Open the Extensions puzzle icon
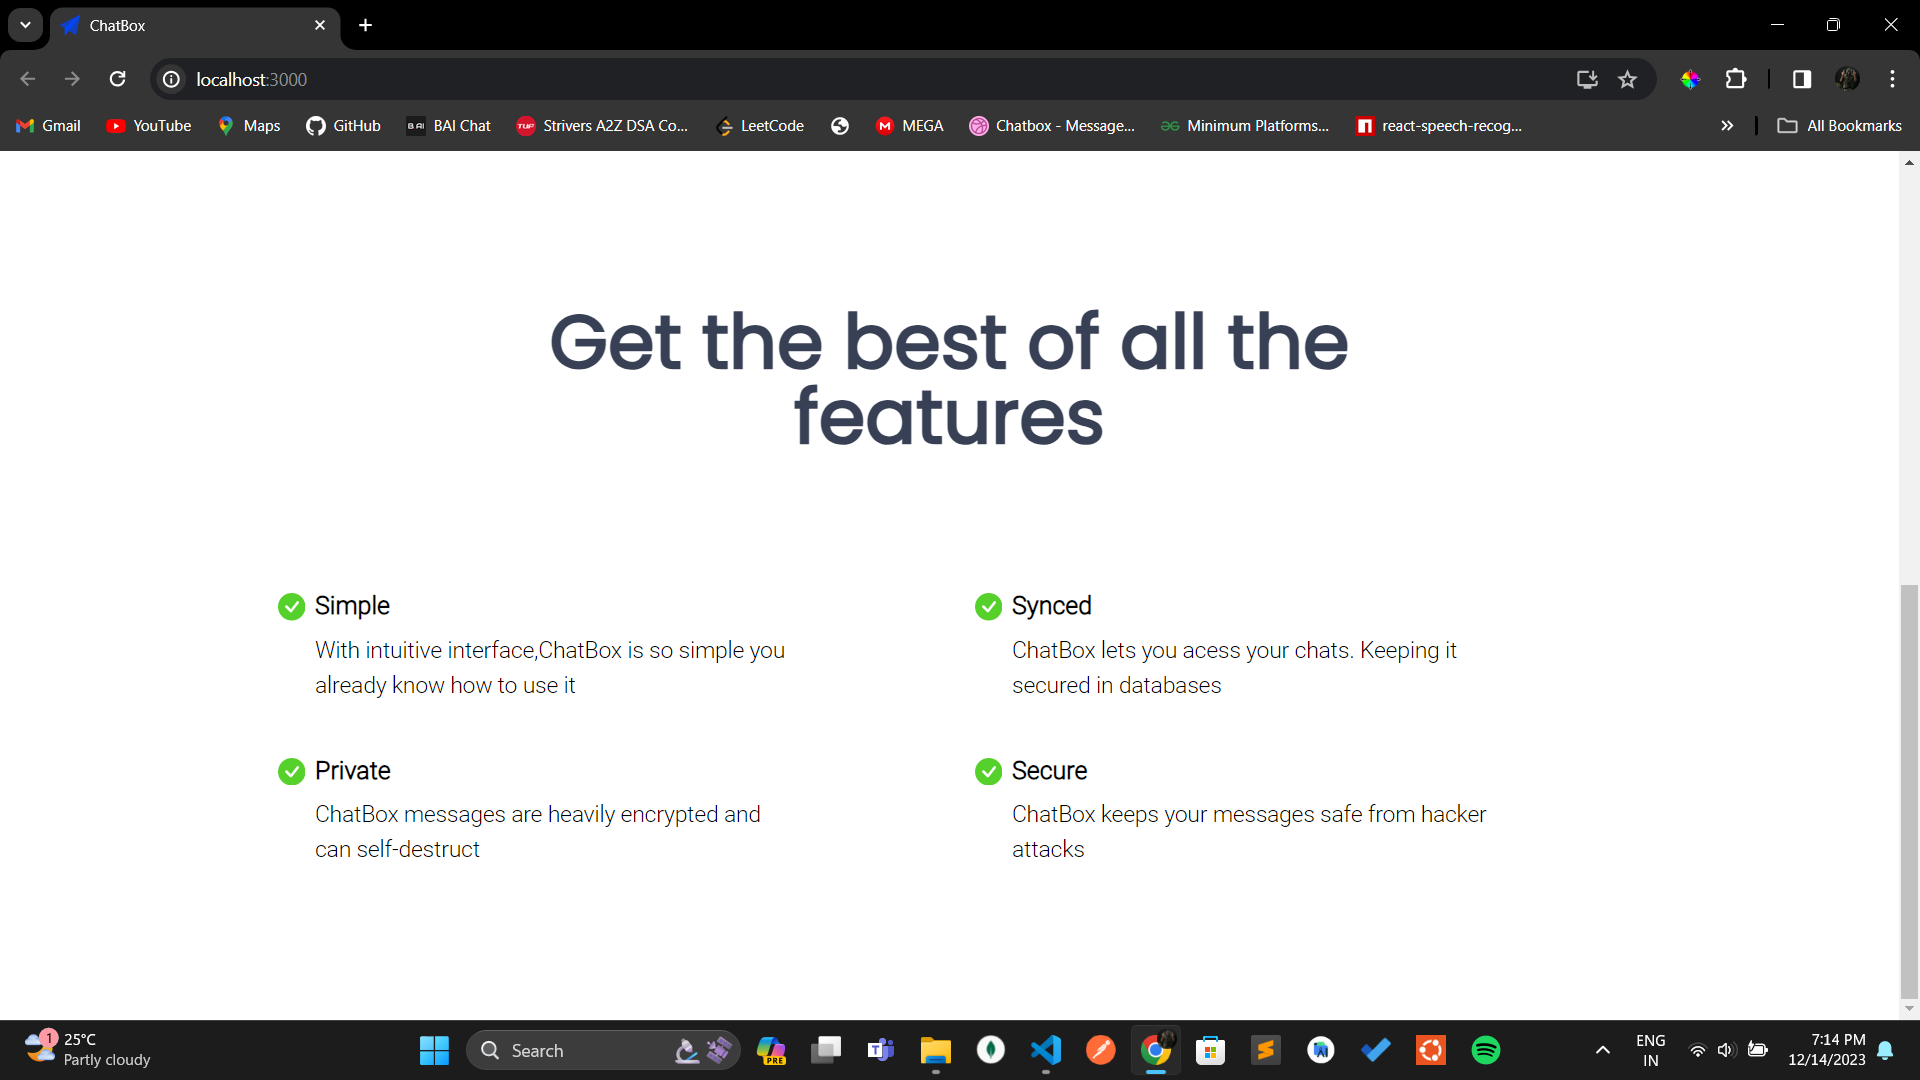The height and width of the screenshot is (1080, 1920). [x=1736, y=79]
